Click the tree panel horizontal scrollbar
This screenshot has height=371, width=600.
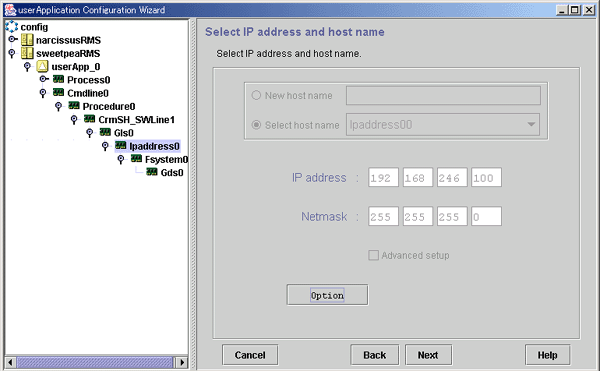(96, 362)
